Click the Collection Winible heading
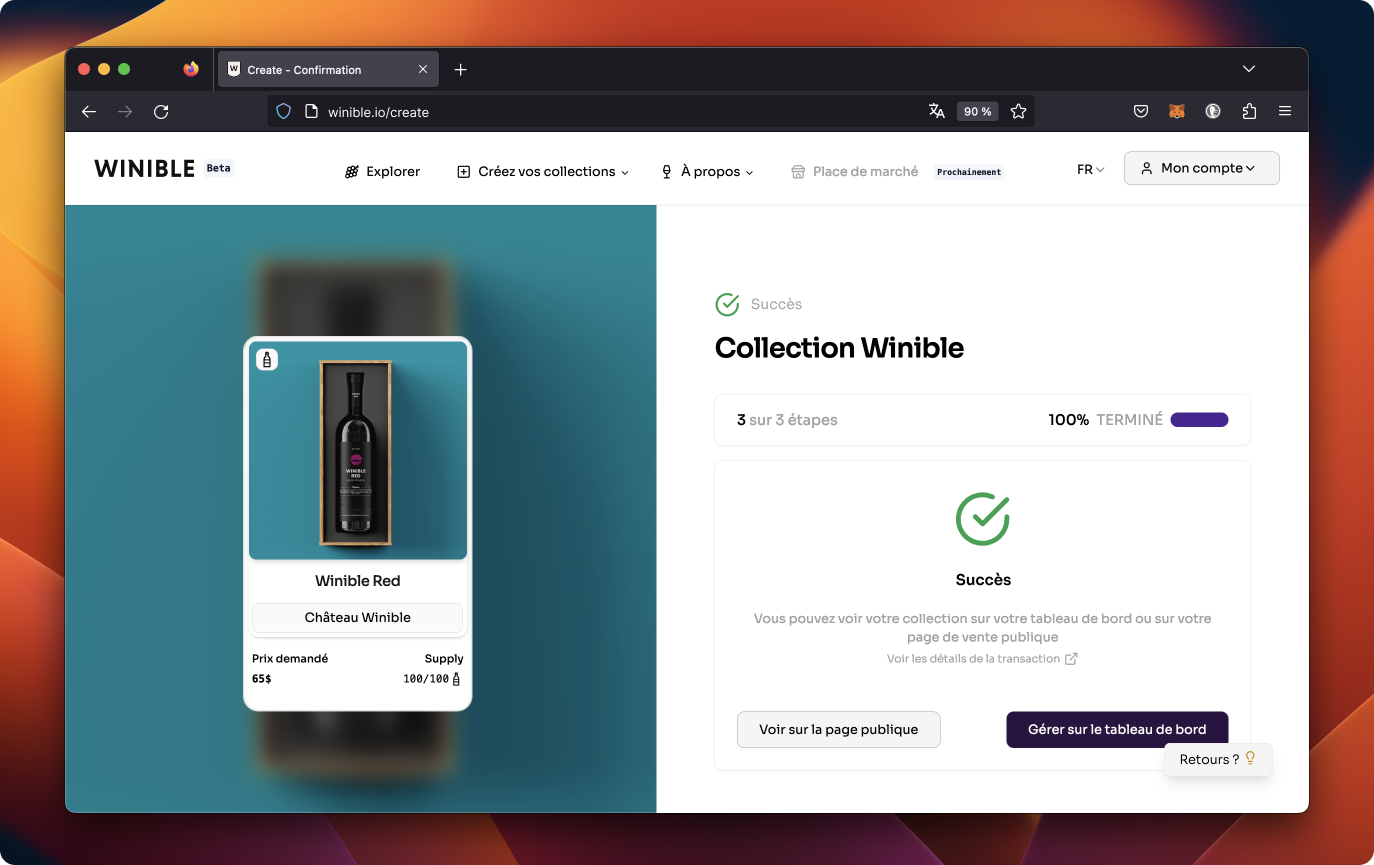Viewport: 1374px width, 865px height. 839,348
